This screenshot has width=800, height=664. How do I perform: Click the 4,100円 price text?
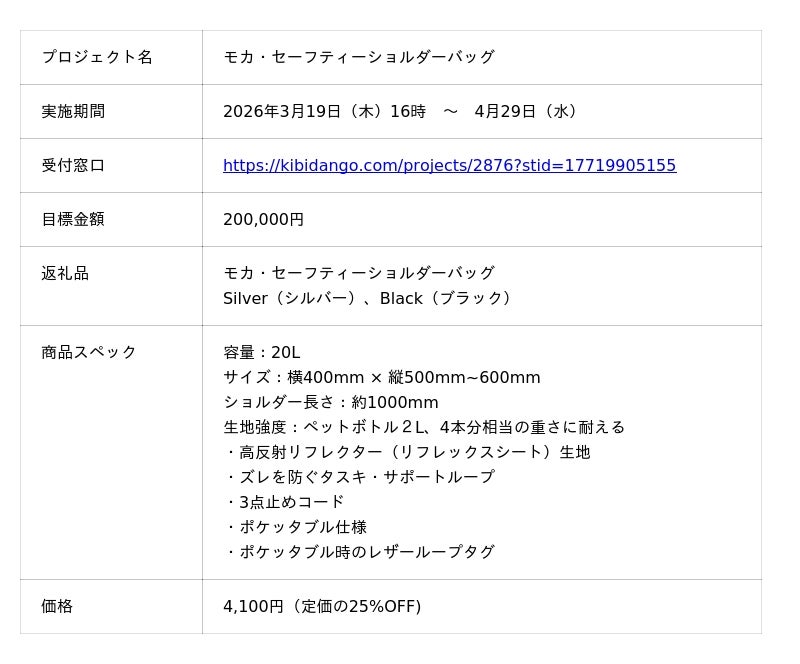322,606
